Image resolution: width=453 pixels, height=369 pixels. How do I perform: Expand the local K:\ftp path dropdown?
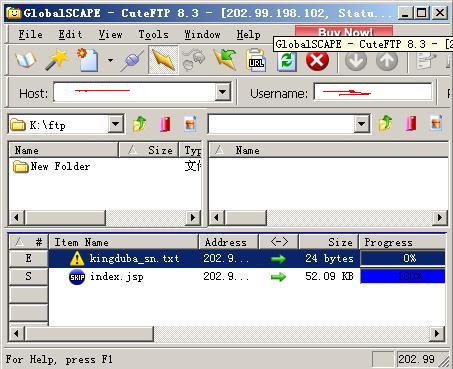click(116, 124)
